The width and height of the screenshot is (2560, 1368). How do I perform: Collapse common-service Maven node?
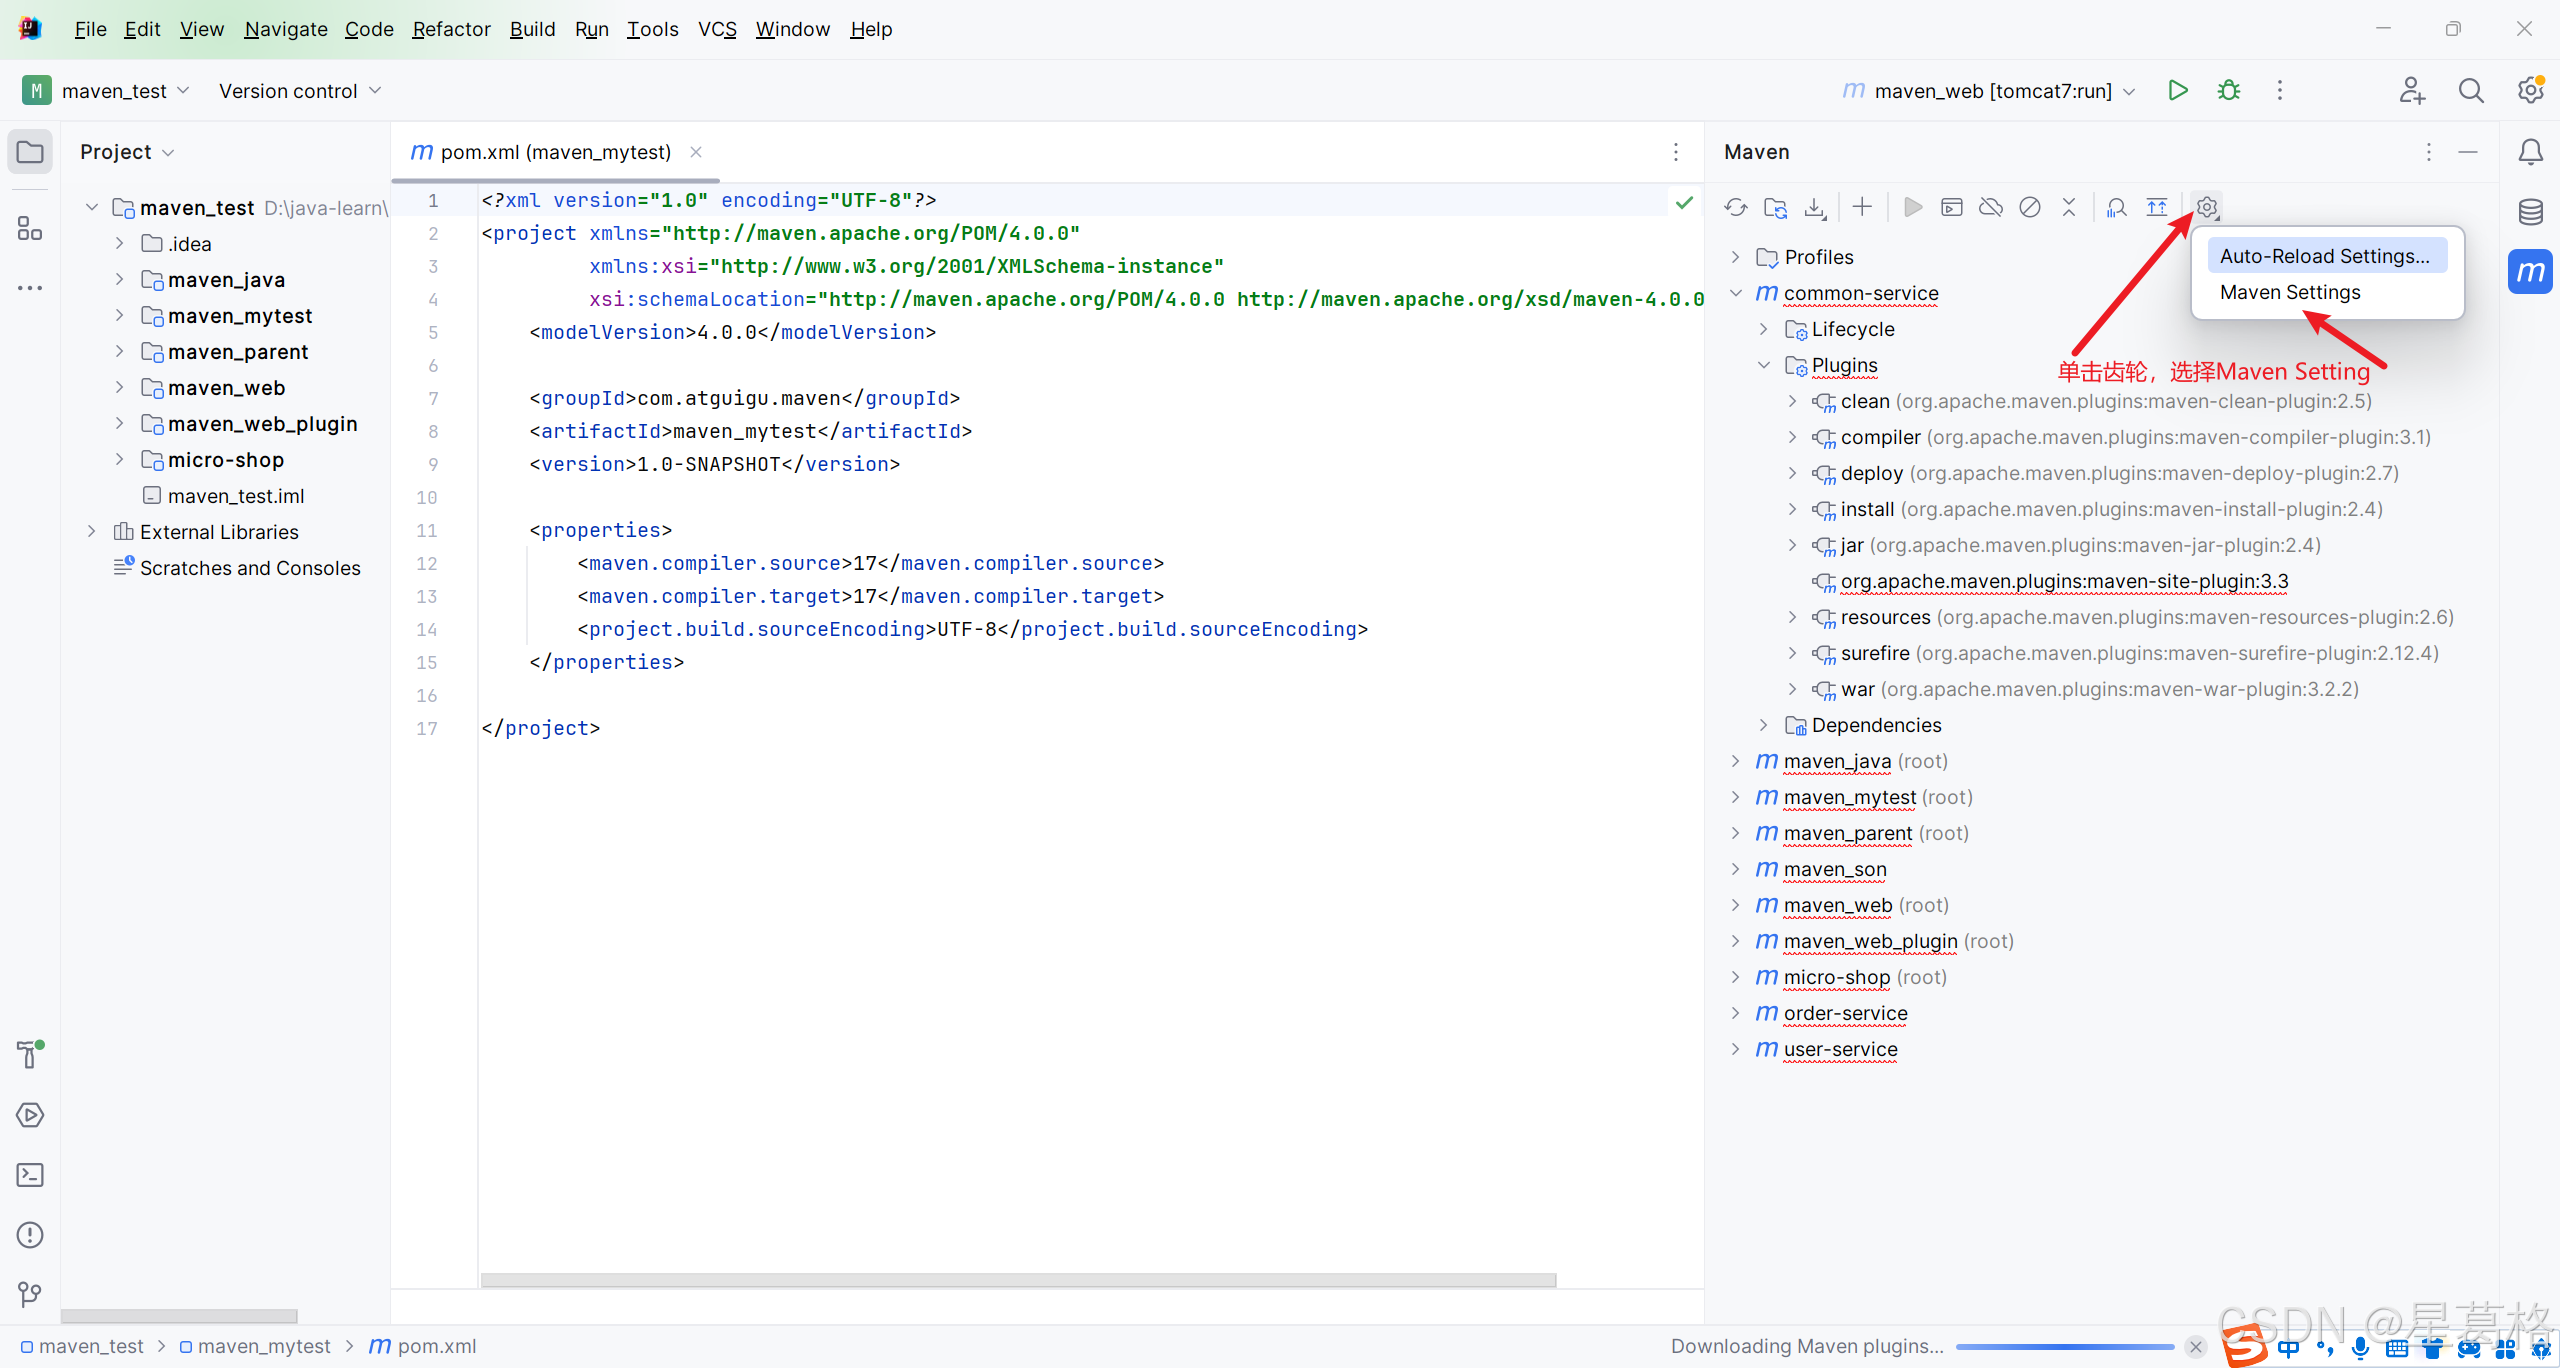click(x=1736, y=293)
